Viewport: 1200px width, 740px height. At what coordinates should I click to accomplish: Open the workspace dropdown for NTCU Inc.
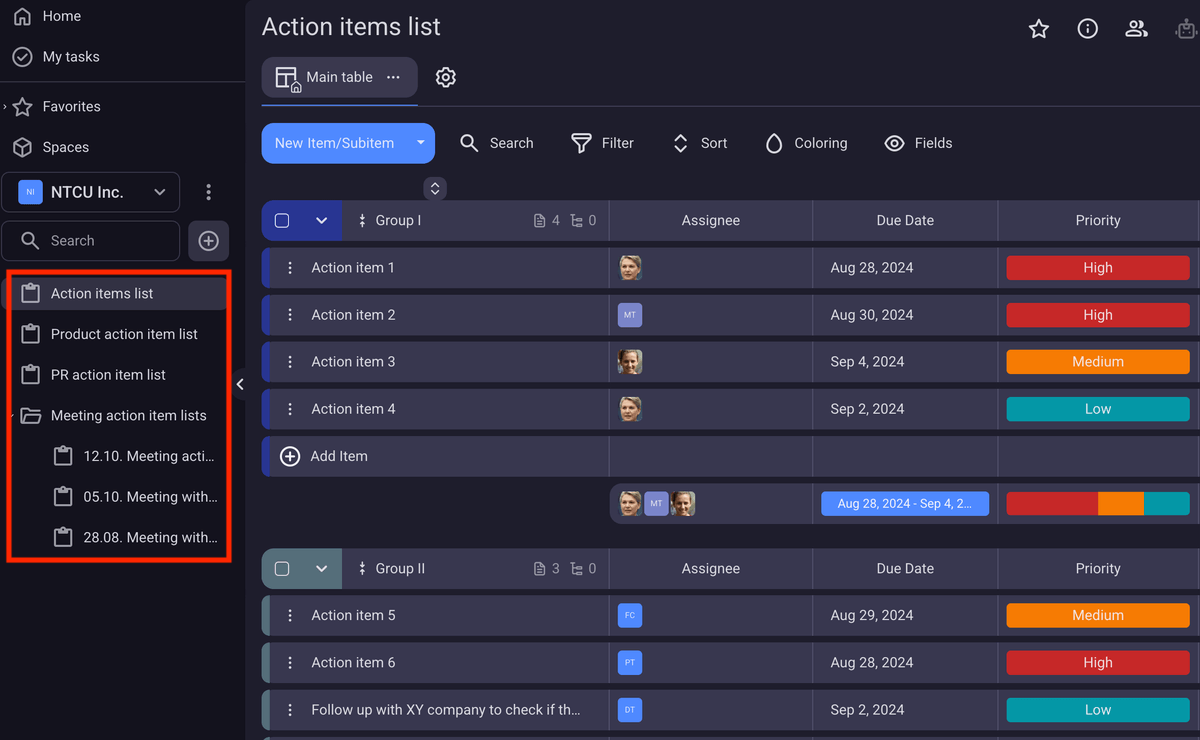(x=158, y=192)
